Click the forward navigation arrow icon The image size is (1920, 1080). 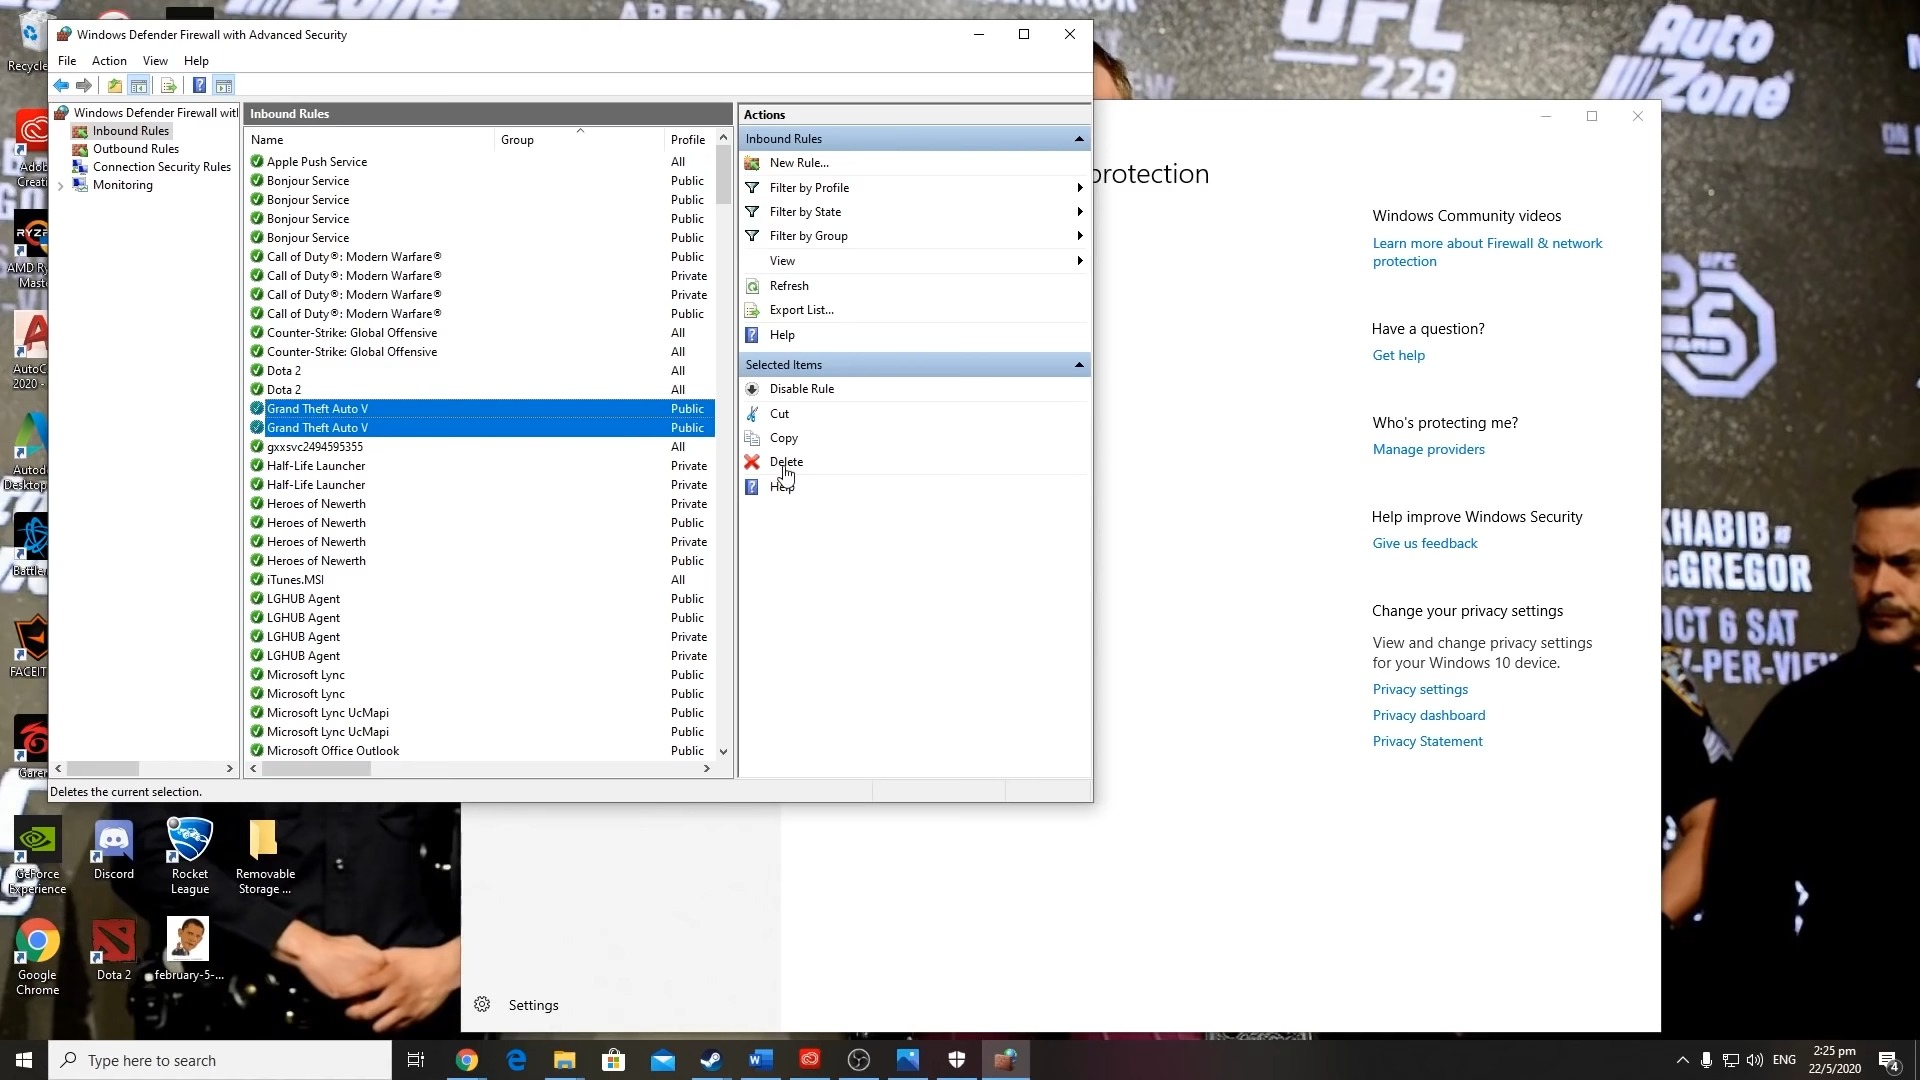(83, 86)
